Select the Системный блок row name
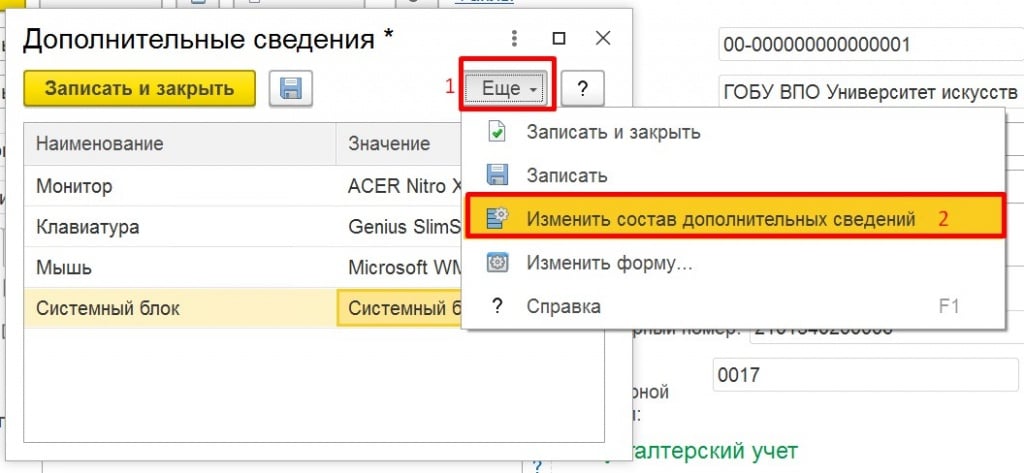 108,308
